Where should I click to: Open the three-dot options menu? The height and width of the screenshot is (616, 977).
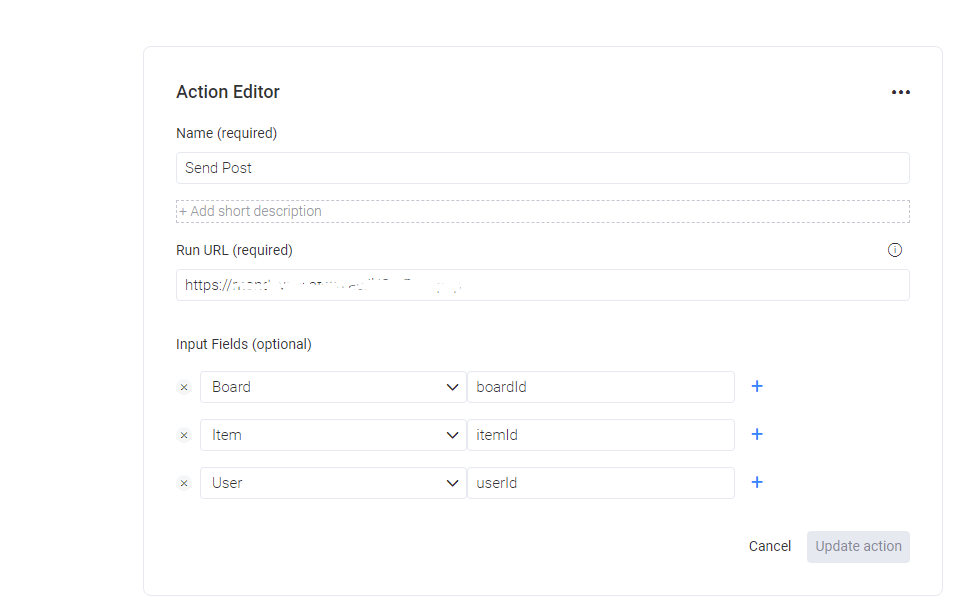coord(901,93)
